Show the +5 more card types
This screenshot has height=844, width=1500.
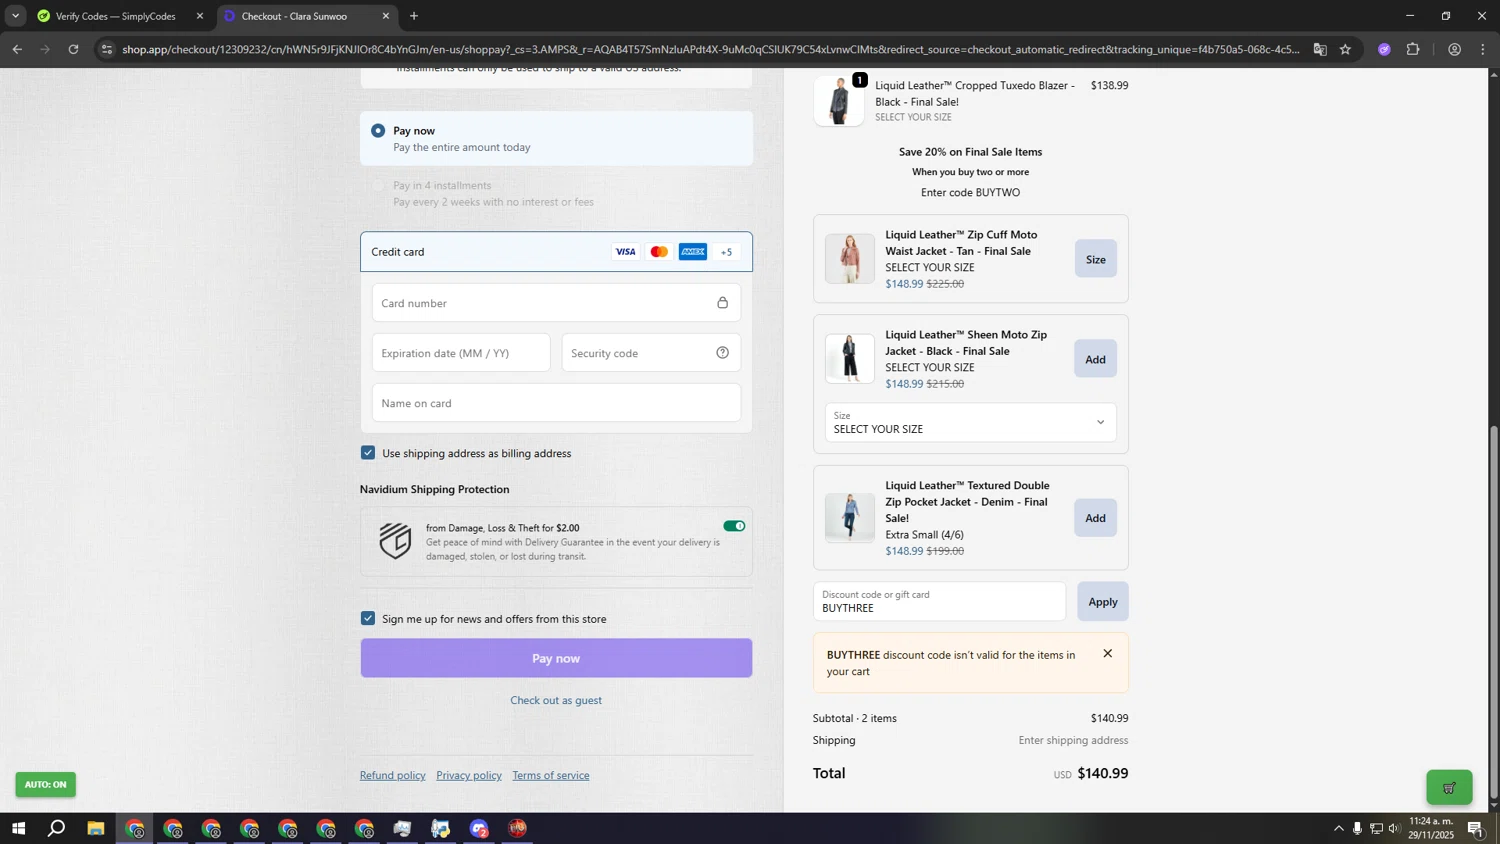(x=727, y=252)
